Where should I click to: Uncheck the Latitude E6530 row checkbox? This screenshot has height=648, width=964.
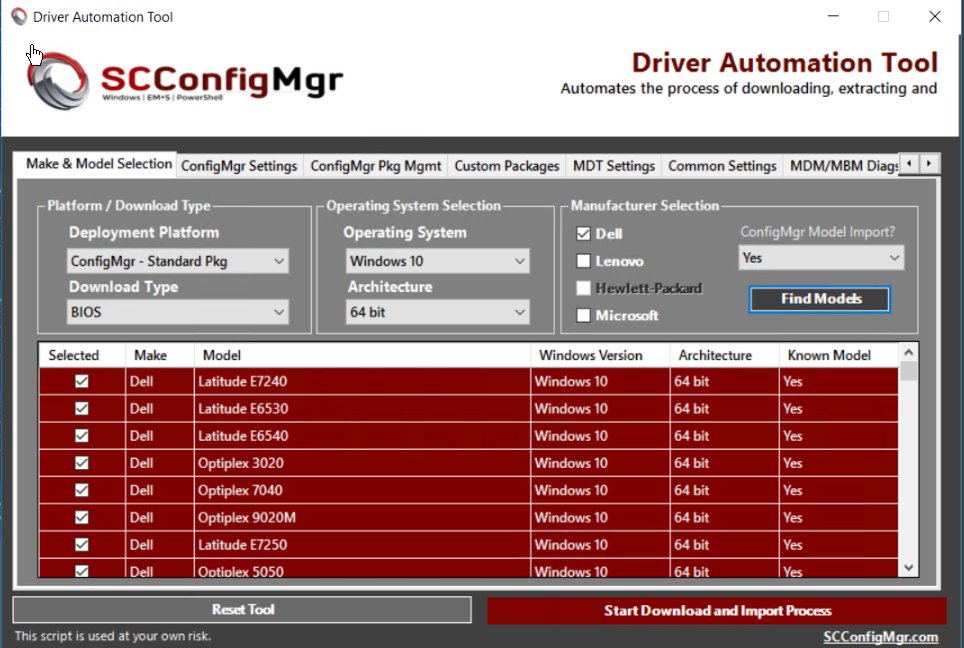(82, 408)
